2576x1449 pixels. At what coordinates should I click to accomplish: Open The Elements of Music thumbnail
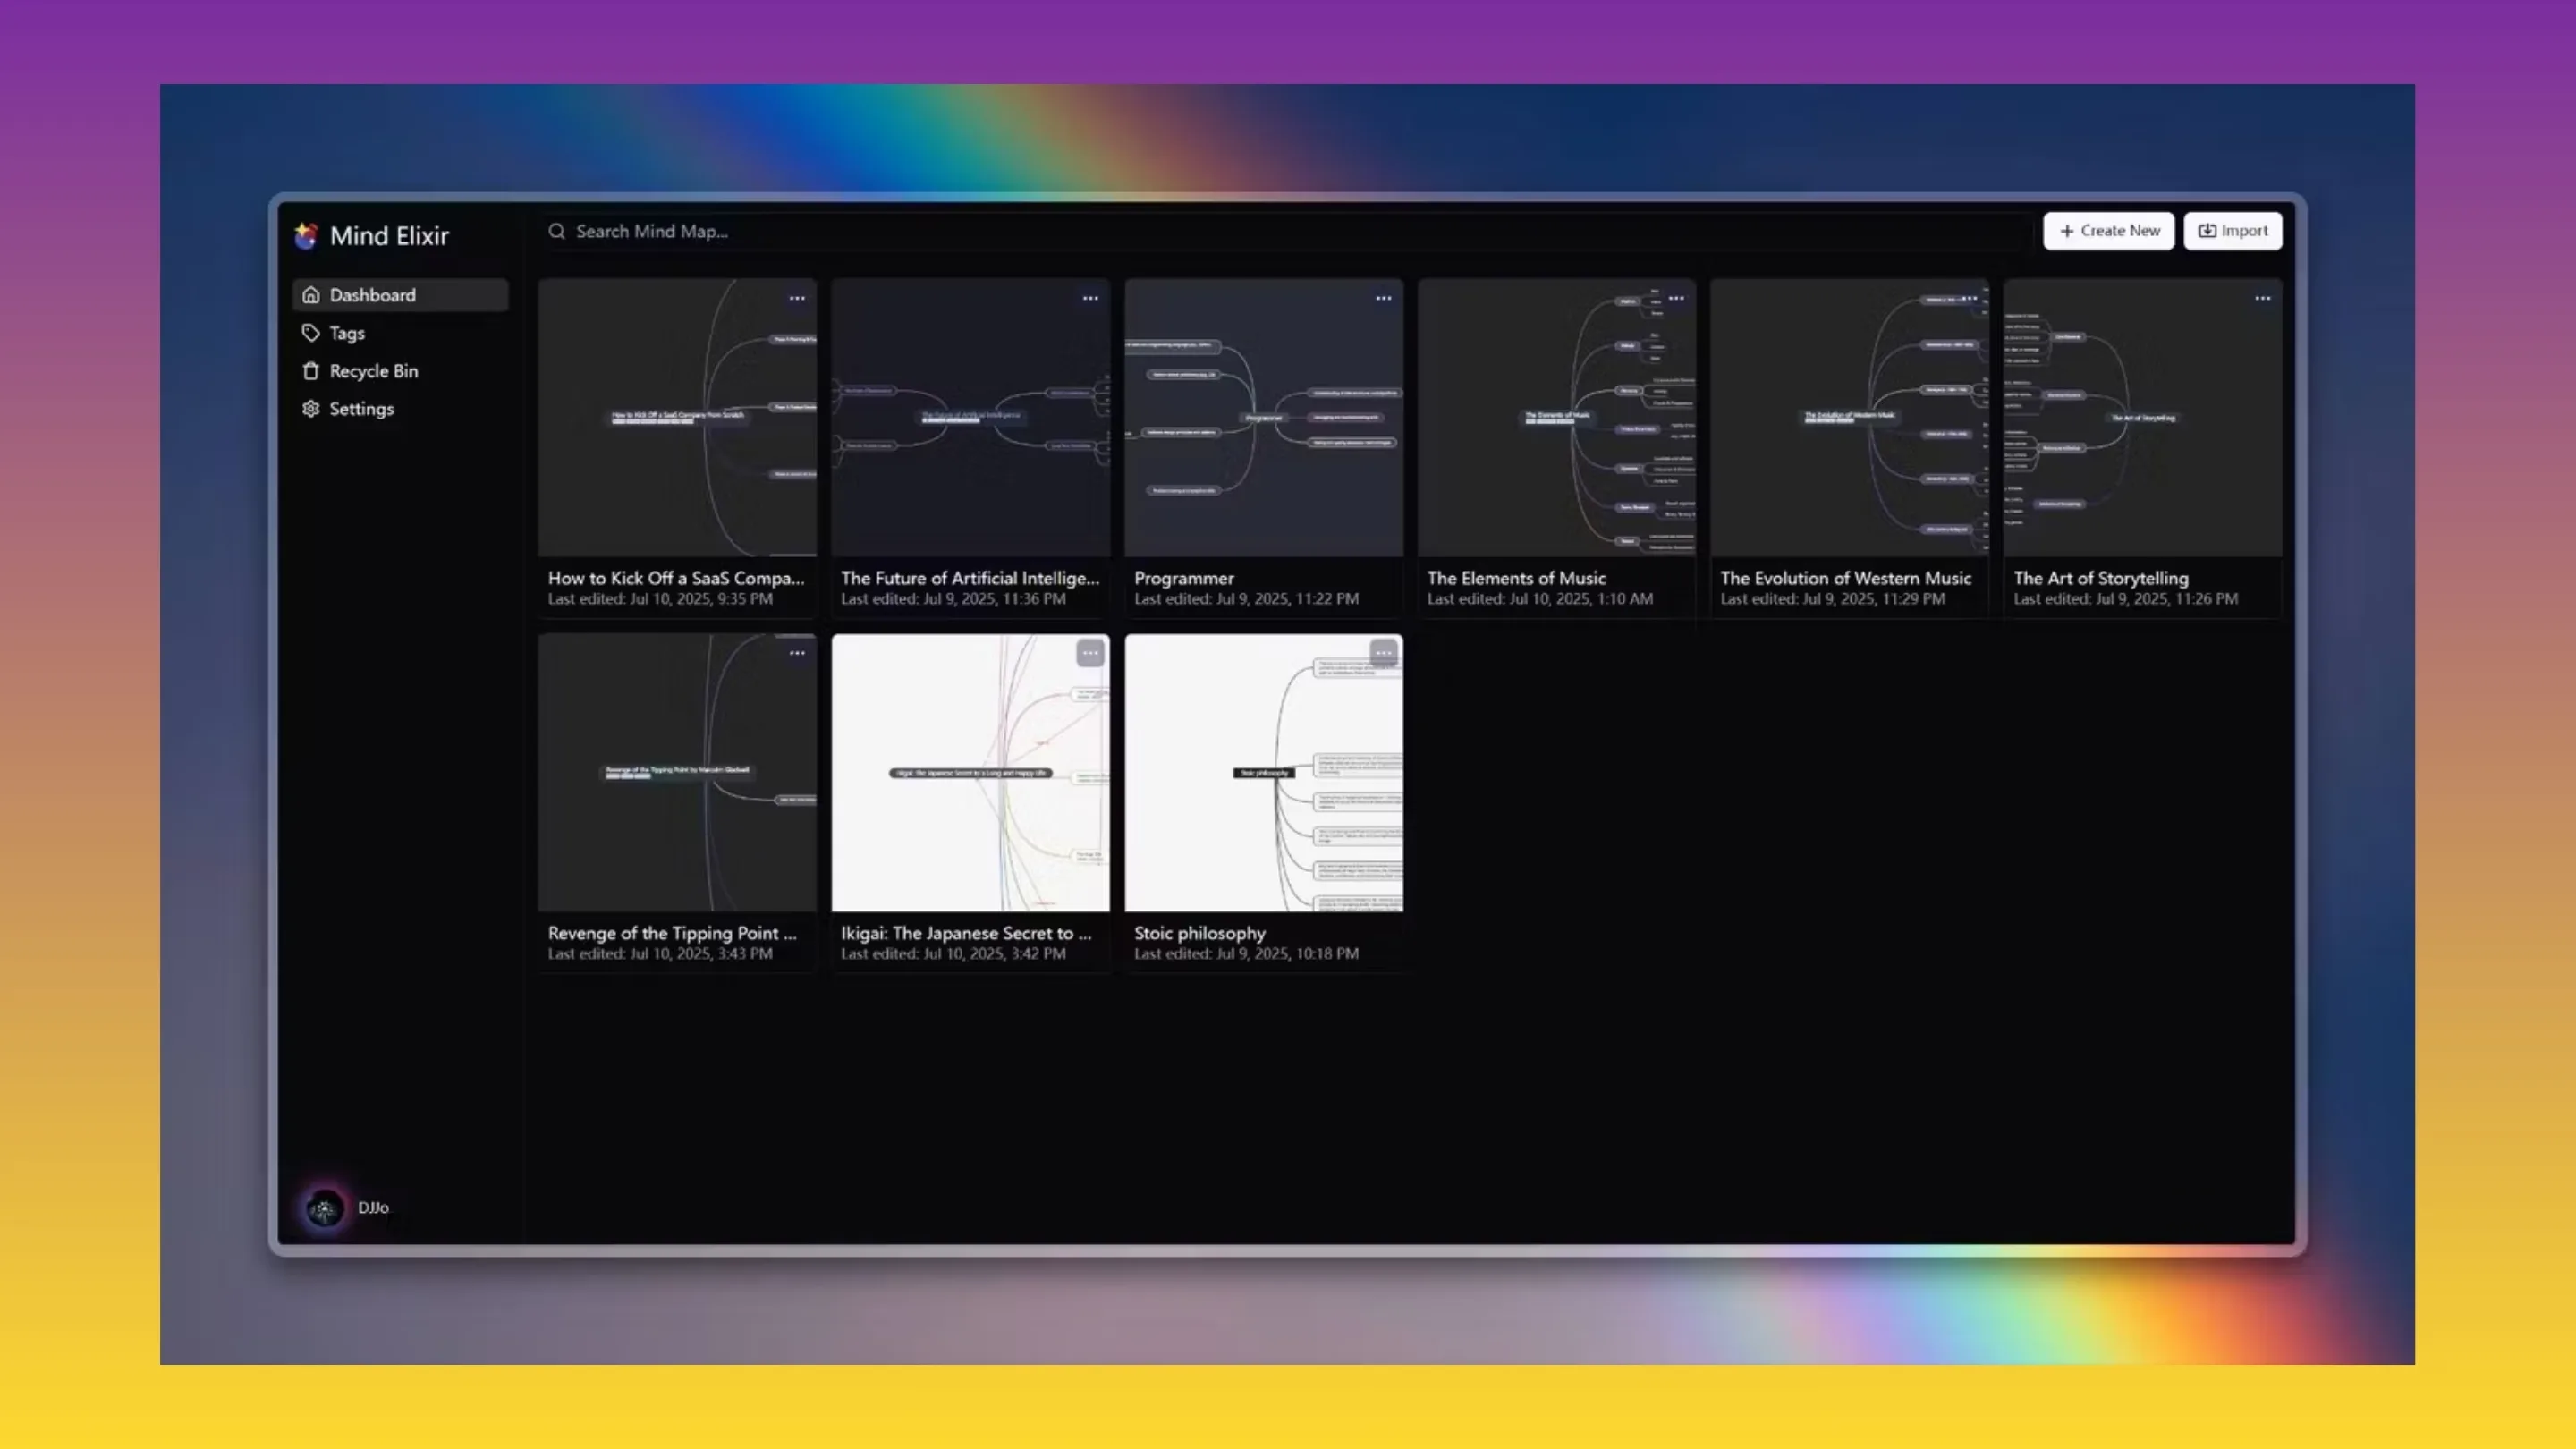(1557, 418)
